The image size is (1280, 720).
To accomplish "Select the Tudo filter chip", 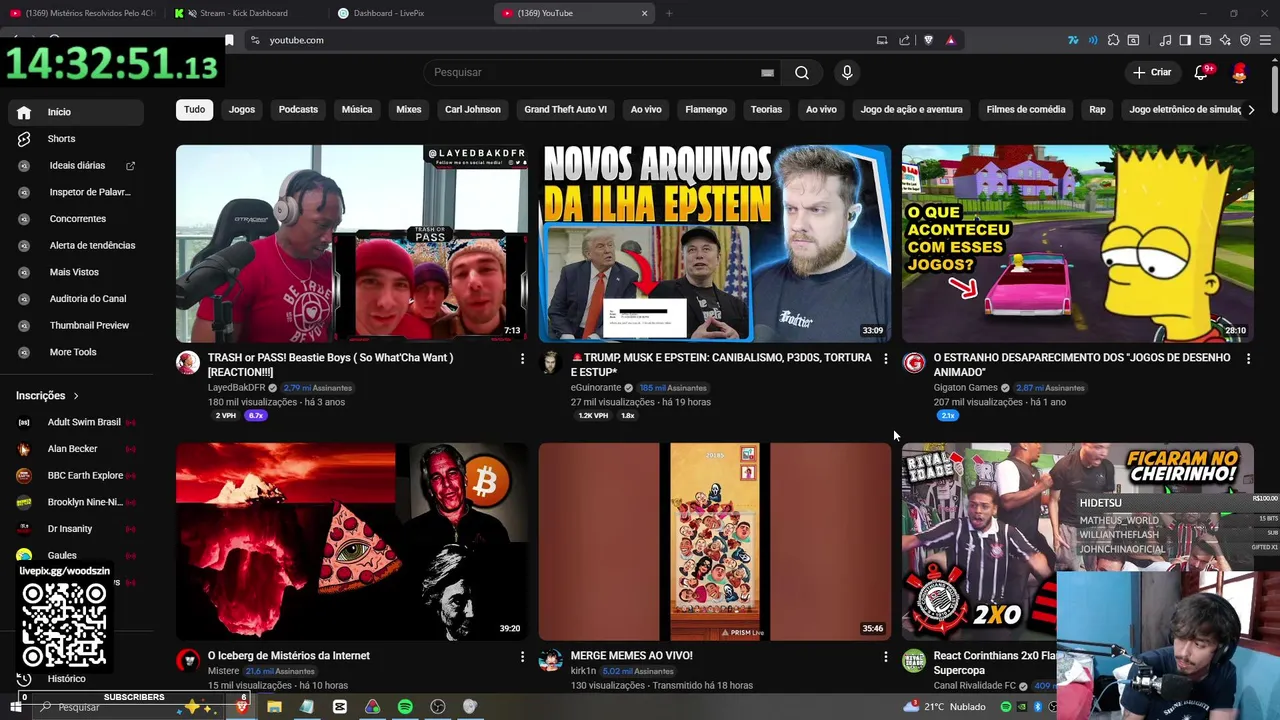I will coord(194,109).
